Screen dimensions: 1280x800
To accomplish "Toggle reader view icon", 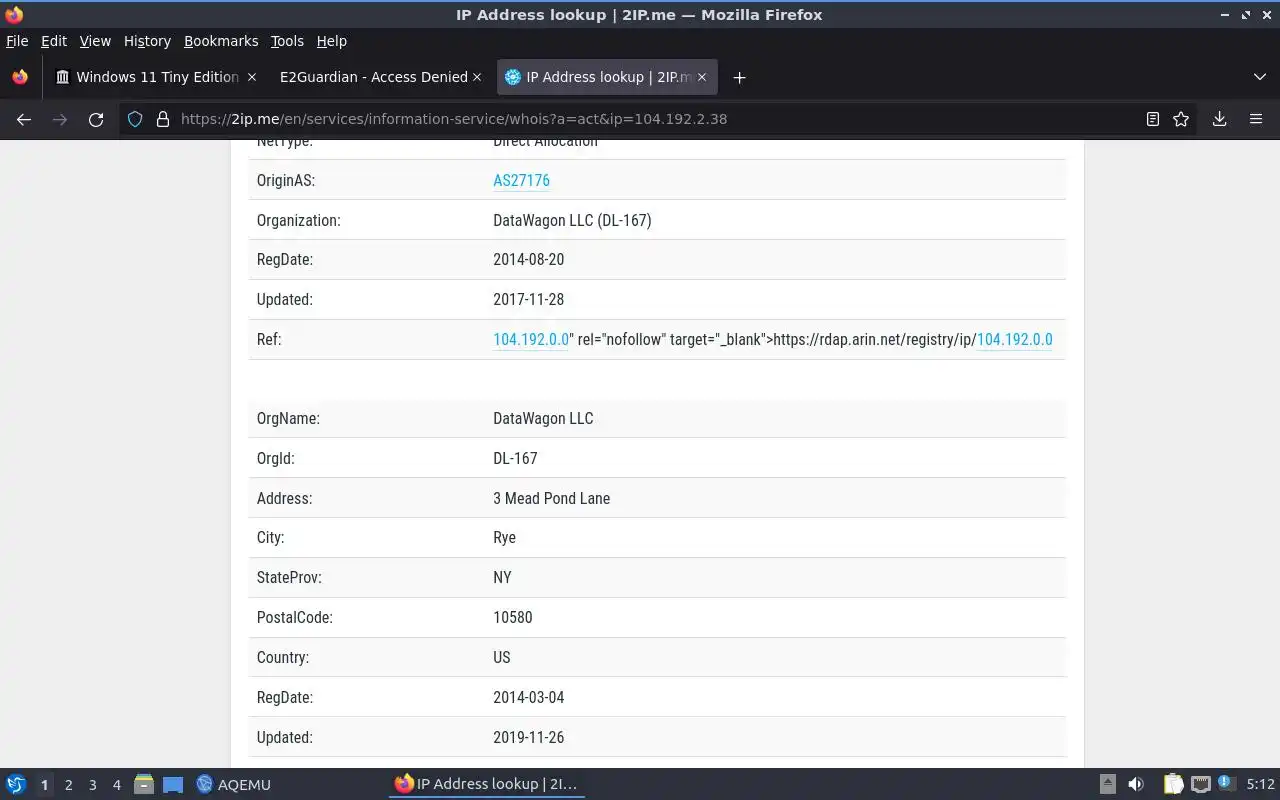I will coord(1153,119).
